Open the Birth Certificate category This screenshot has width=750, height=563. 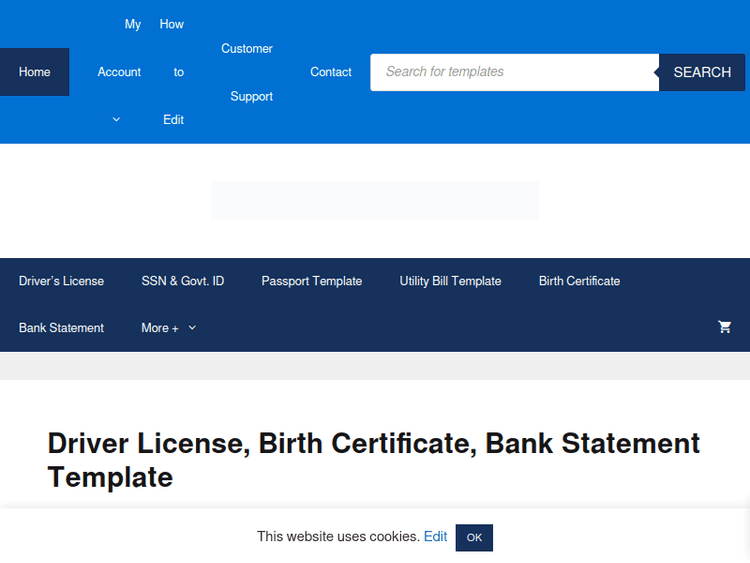[579, 281]
